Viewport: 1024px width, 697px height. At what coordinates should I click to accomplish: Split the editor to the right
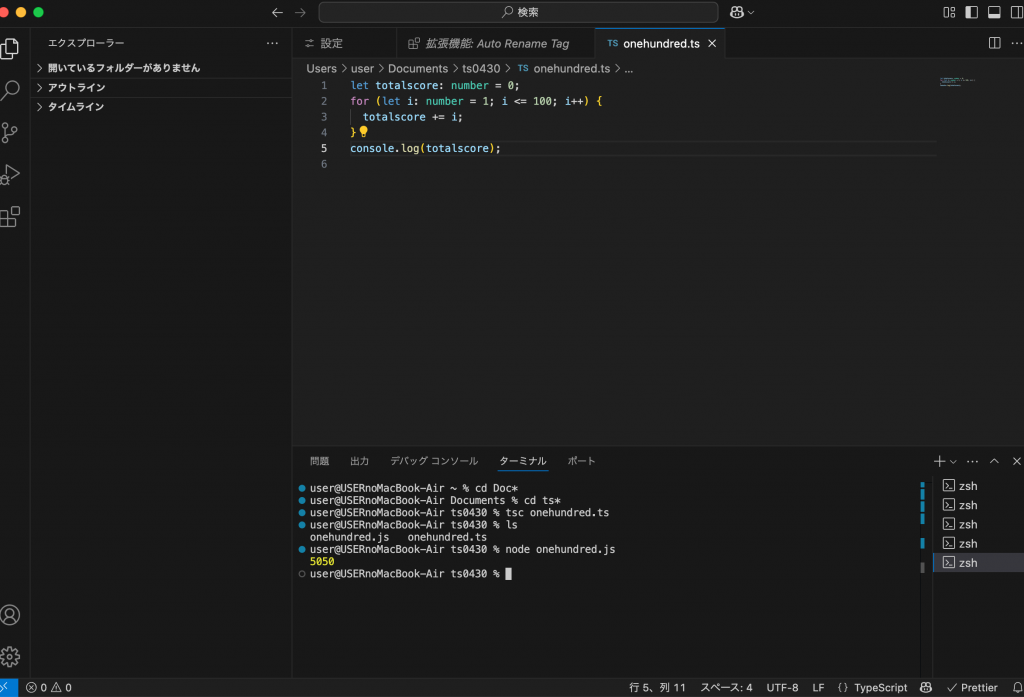click(x=994, y=43)
